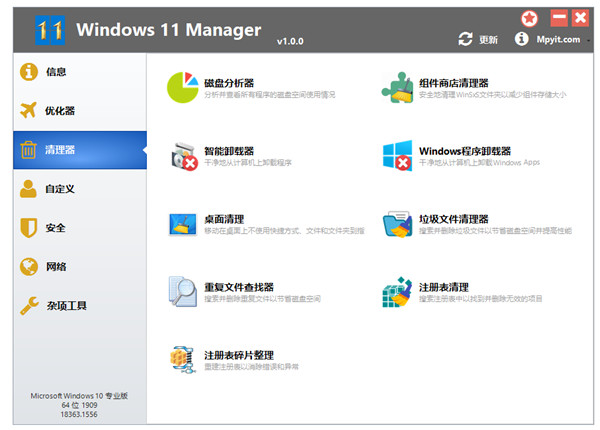
Task: Click the 64 位 1909 text
Action: click(x=79, y=405)
